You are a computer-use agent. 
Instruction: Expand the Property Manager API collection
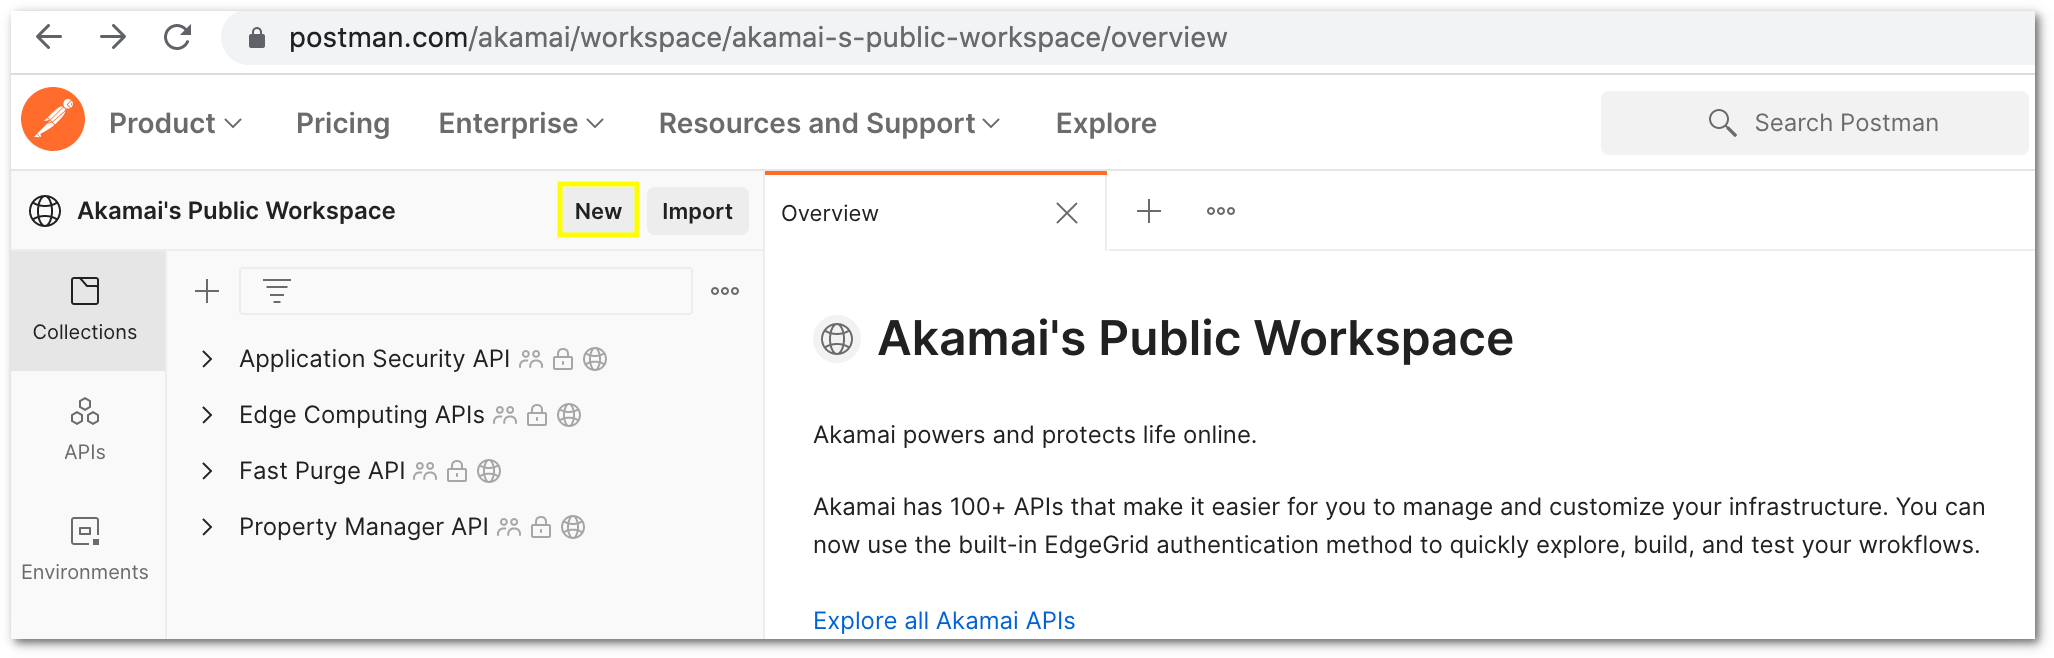click(x=207, y=527)
